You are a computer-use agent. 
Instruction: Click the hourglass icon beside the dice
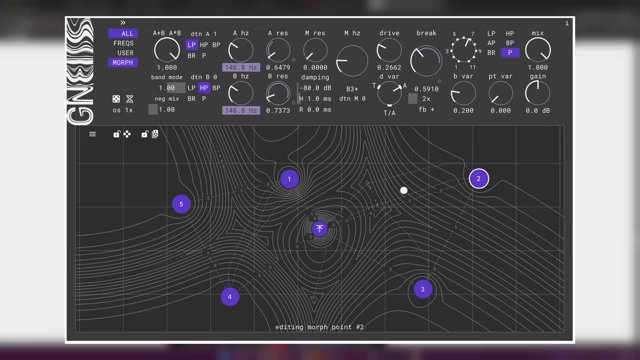(x=129, y=99)
